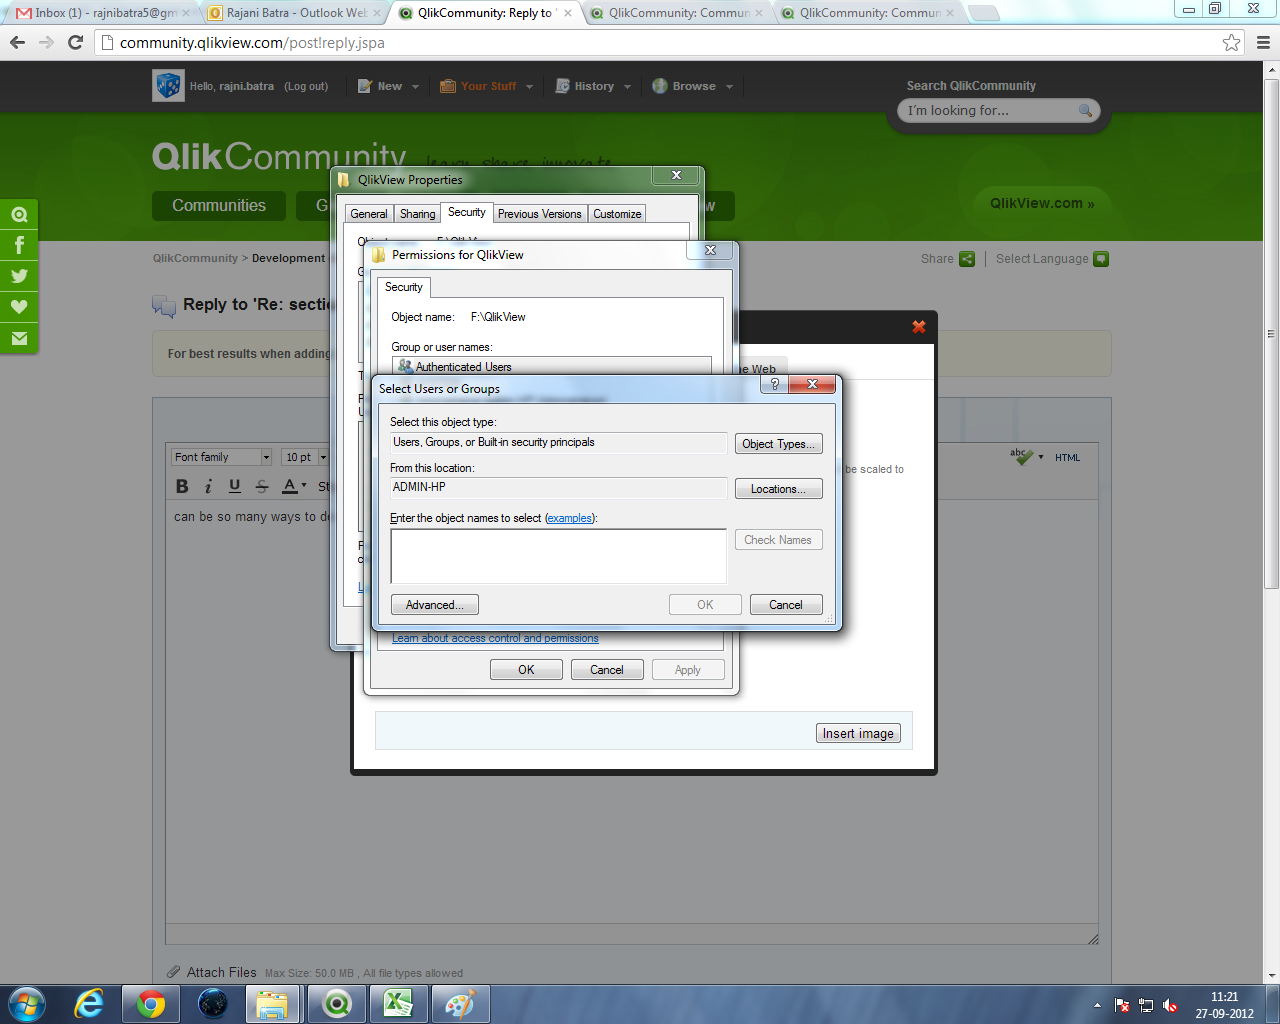Switch to the Inbox Gmail browser tab
Screen dimensions: 1280x1024
coord(104,13)
